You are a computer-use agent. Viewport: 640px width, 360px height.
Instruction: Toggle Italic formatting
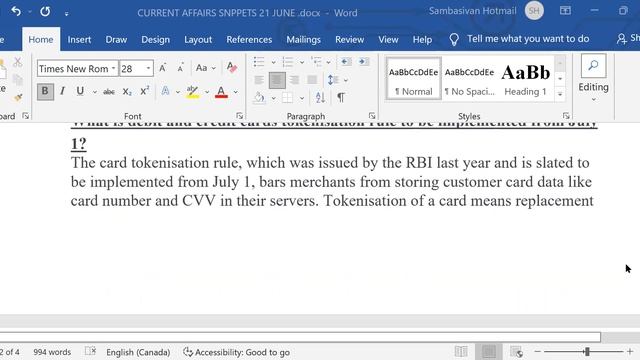(x=62, y=91)
